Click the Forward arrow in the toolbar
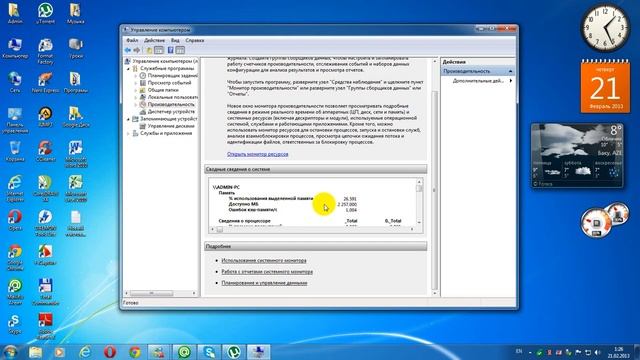640x360 pixels. coord(137,50)
